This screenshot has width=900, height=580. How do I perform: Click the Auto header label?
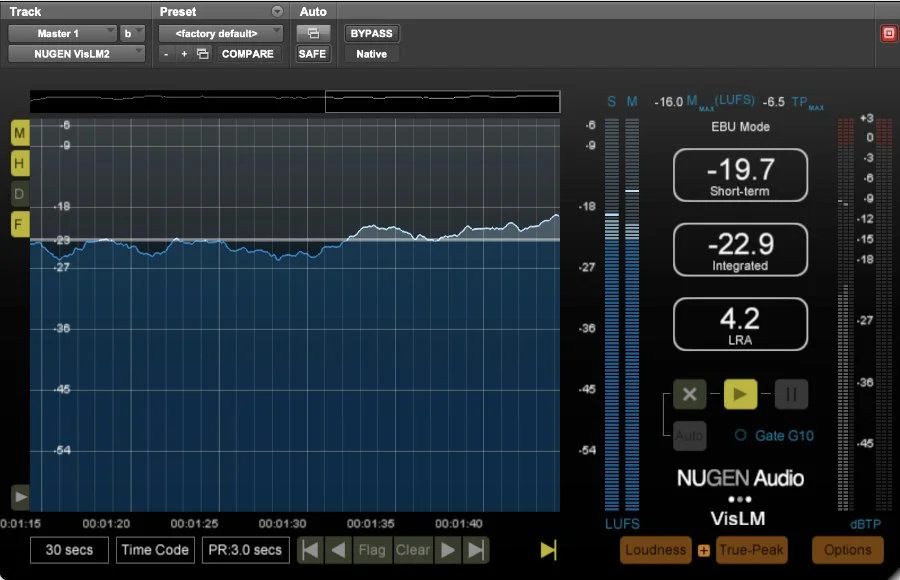click(x=313, y=11)
